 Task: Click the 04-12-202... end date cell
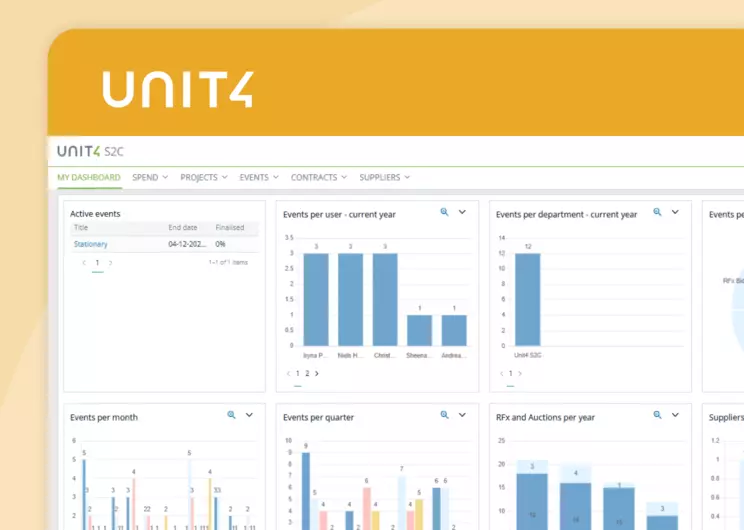click(187, 244)
